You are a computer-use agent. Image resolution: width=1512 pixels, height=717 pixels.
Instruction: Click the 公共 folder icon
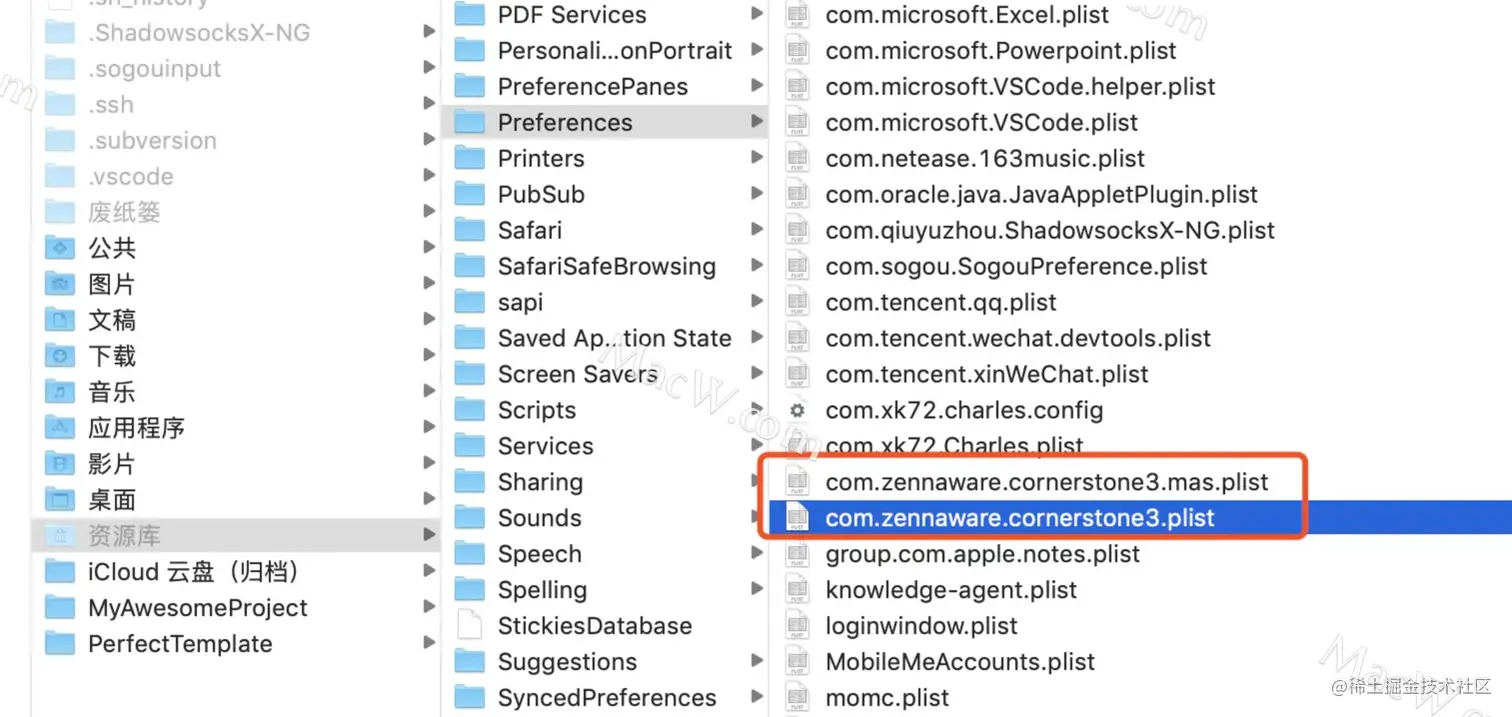click(x=61, y=249)
